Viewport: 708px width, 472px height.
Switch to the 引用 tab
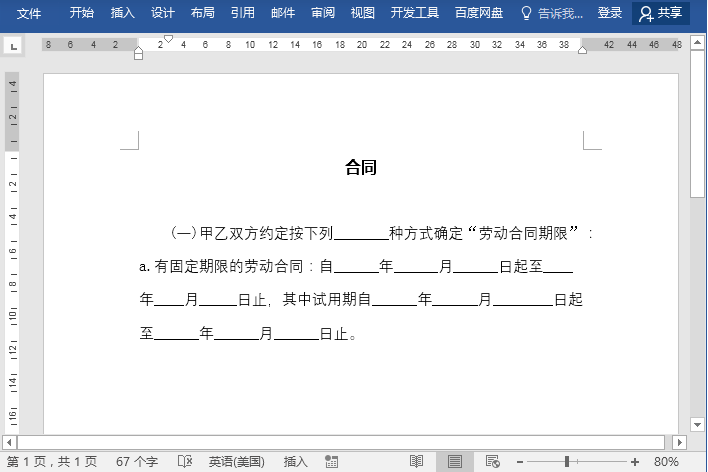click(242, 13)
